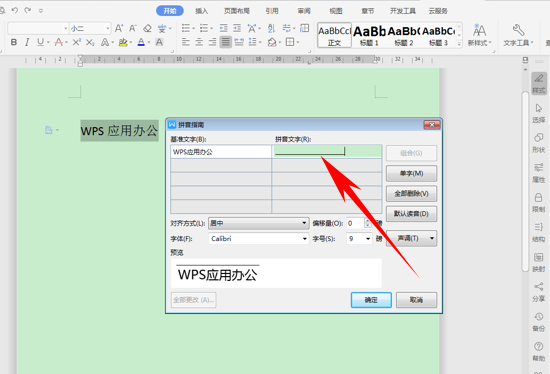
Task: Switch to the 视图 tab
Action: pyautogui.click(x=336, y=11)
